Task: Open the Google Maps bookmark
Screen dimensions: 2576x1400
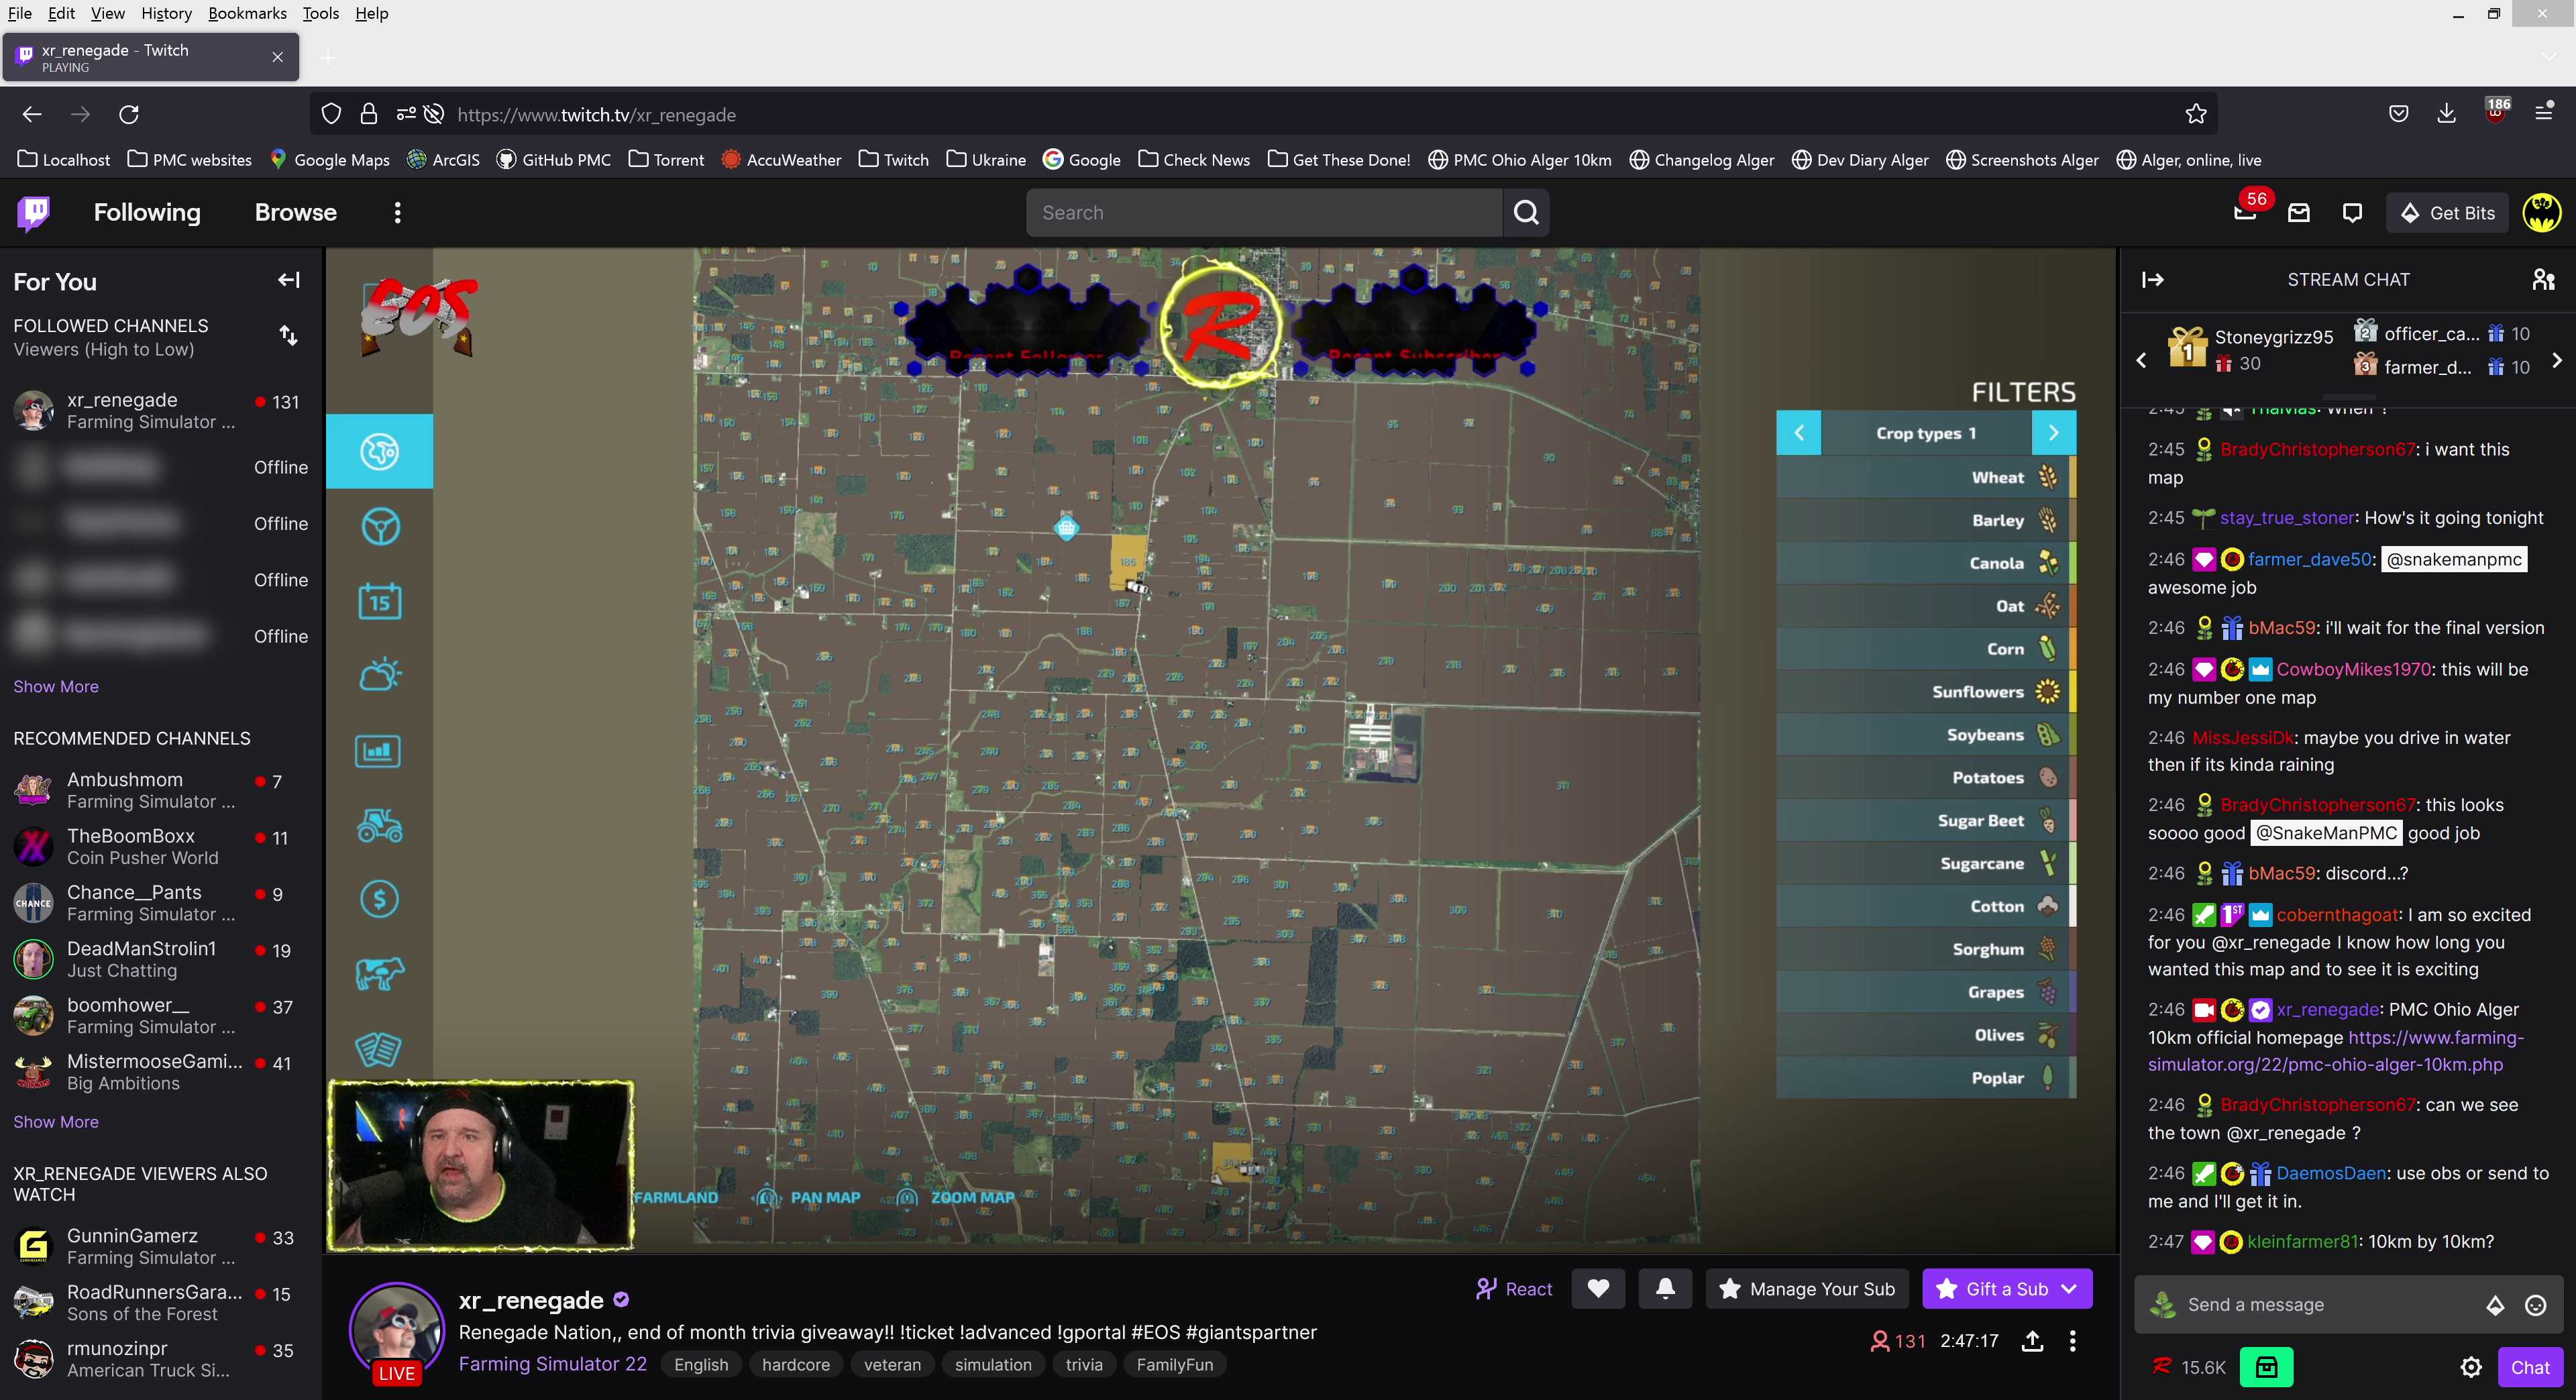Action: [329, 160]
